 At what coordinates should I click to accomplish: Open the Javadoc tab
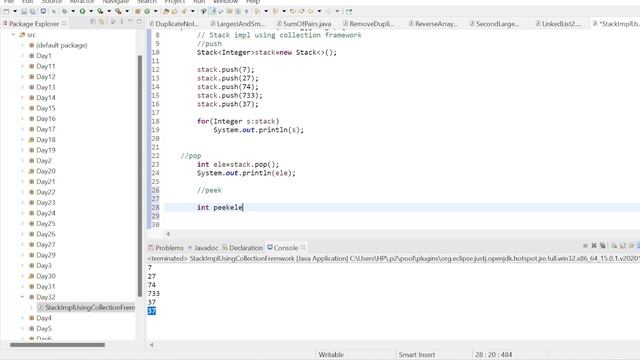point(203,248)
